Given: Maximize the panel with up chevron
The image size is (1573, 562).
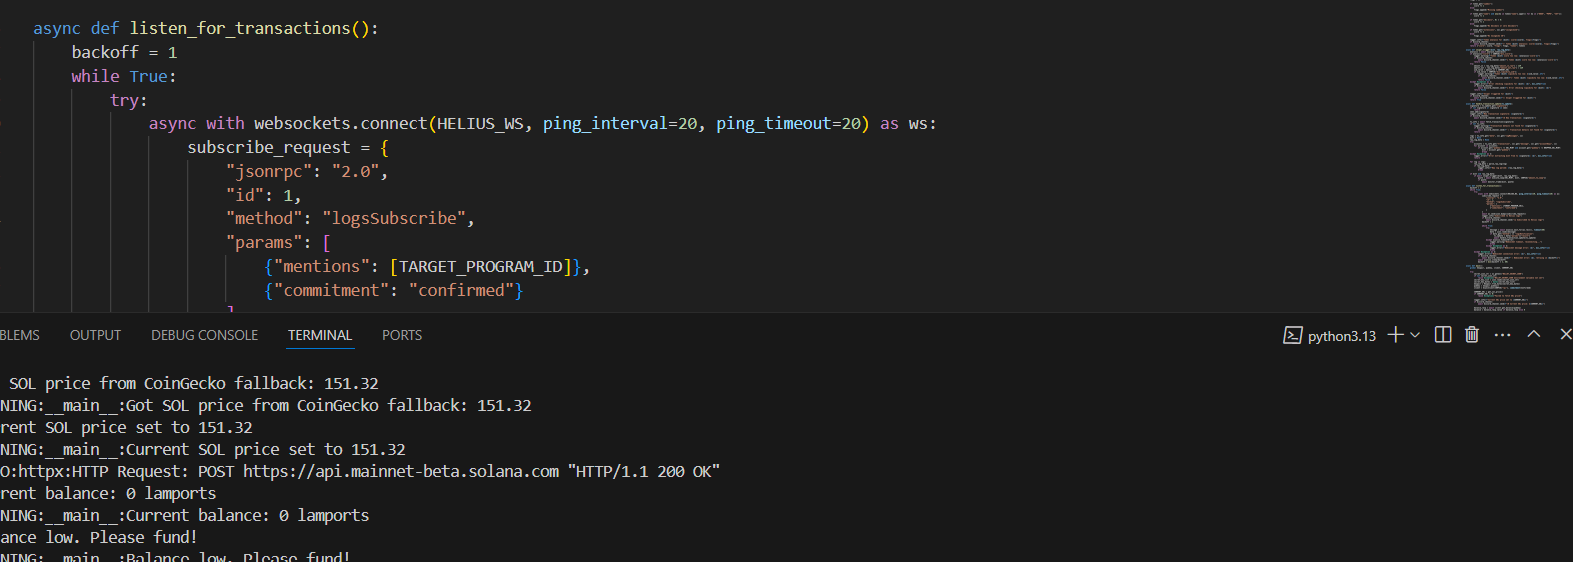Looking at the screenshot, I should point(1534,334).
